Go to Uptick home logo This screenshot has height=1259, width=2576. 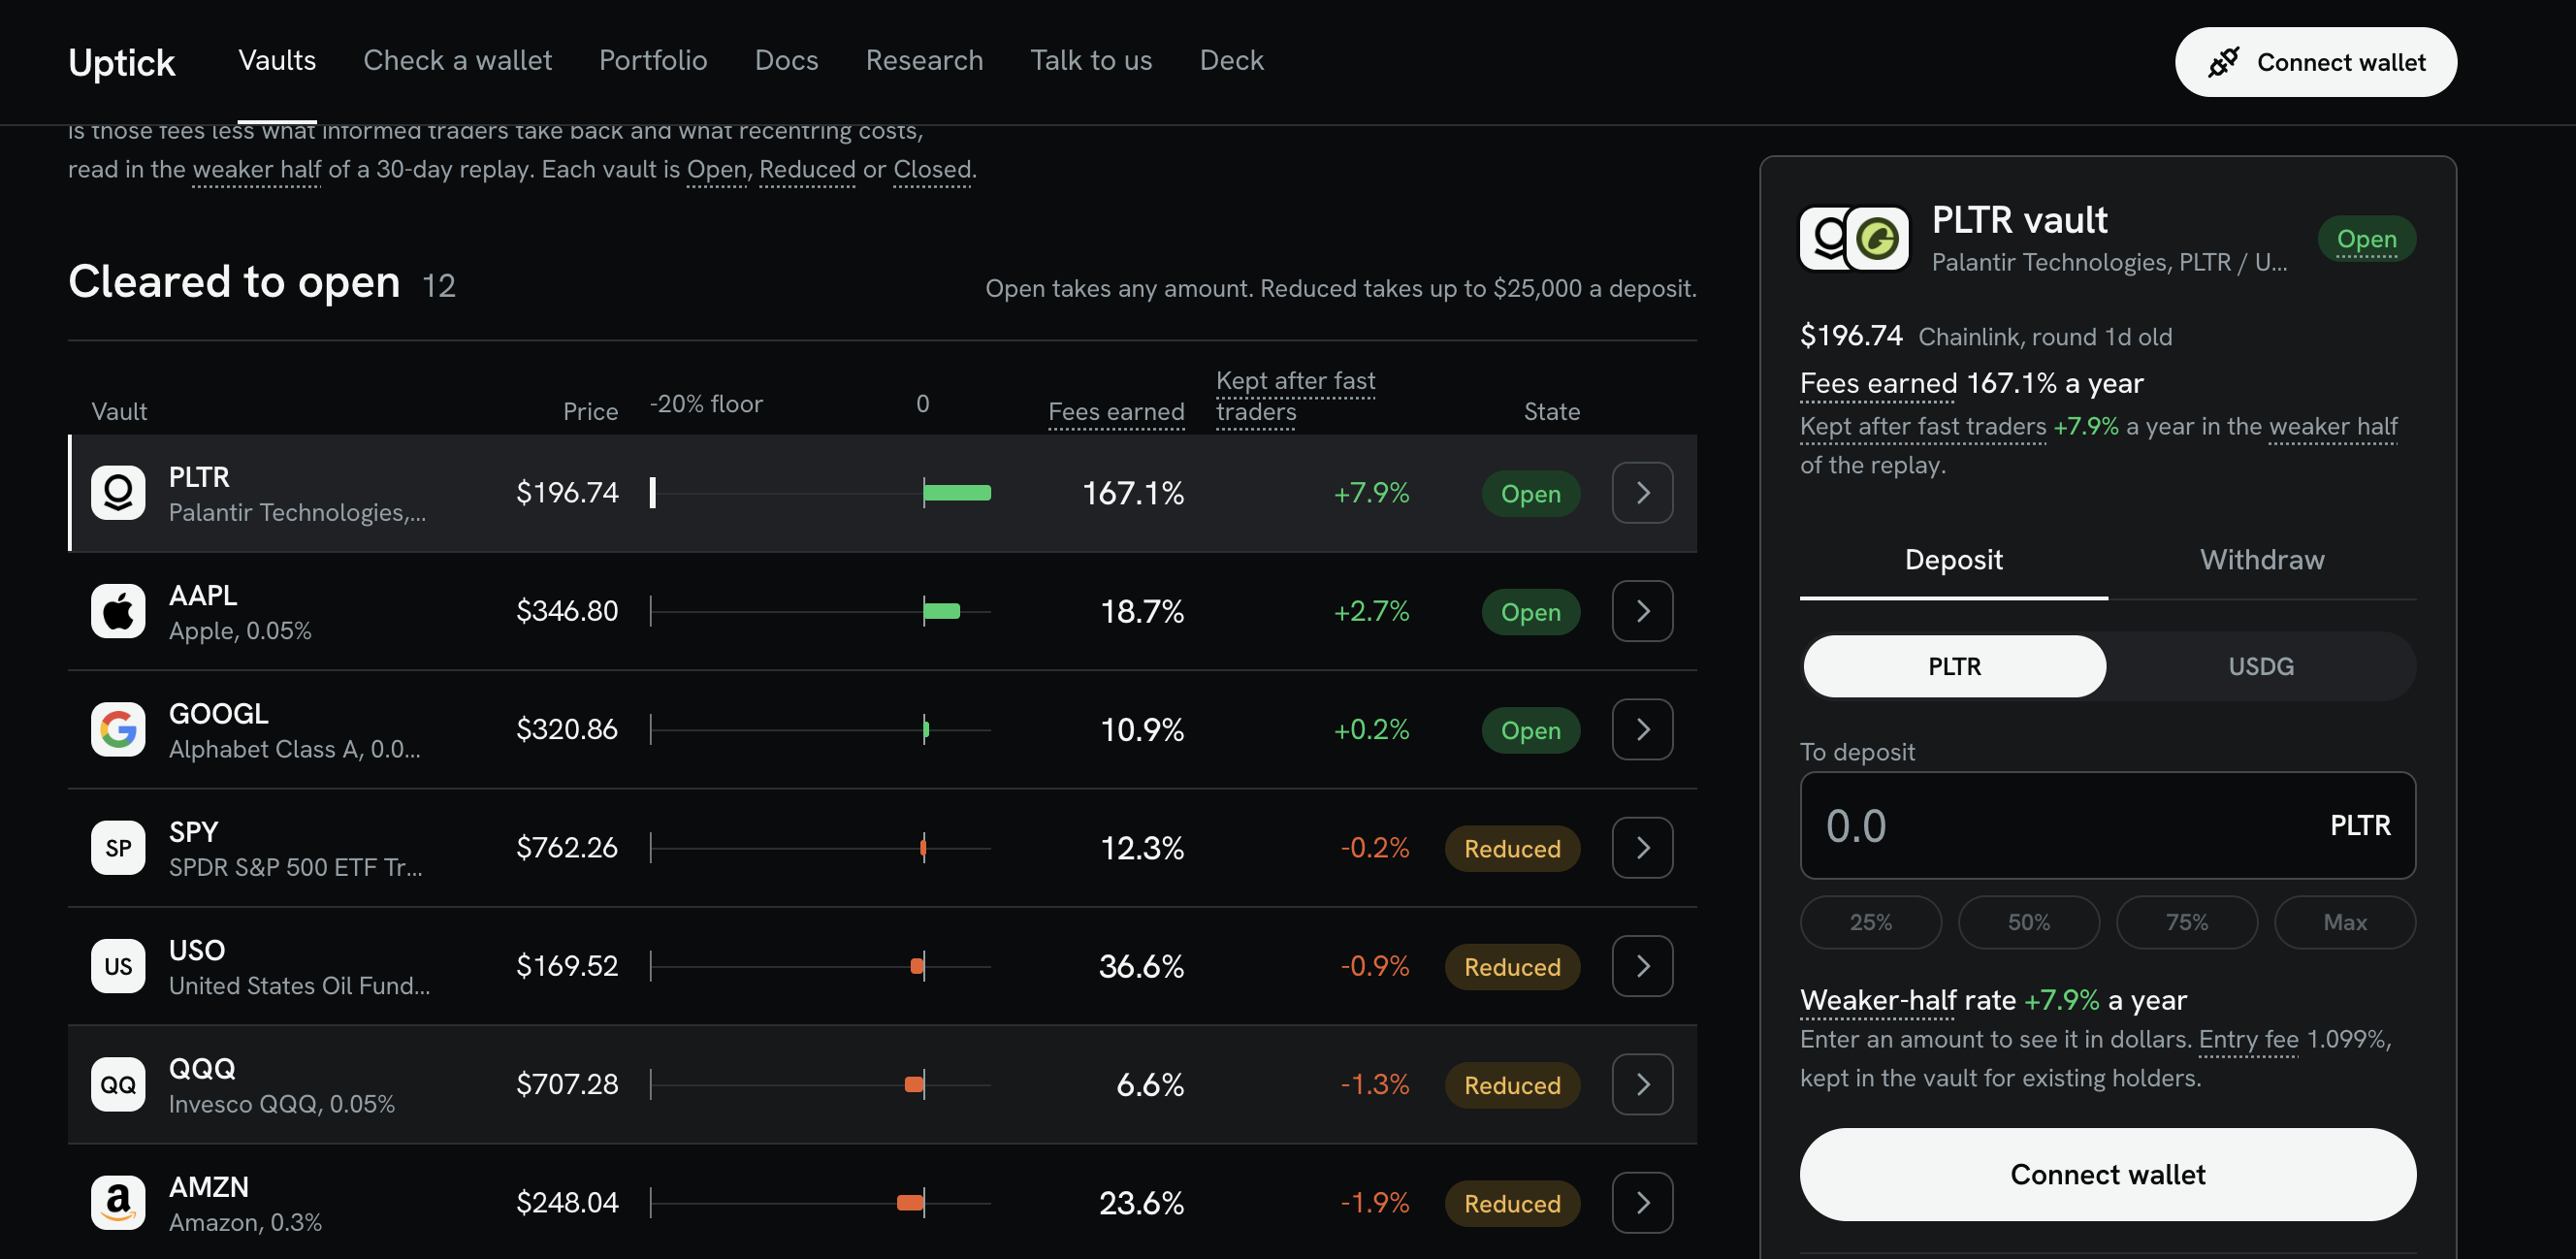pos(122,62)
